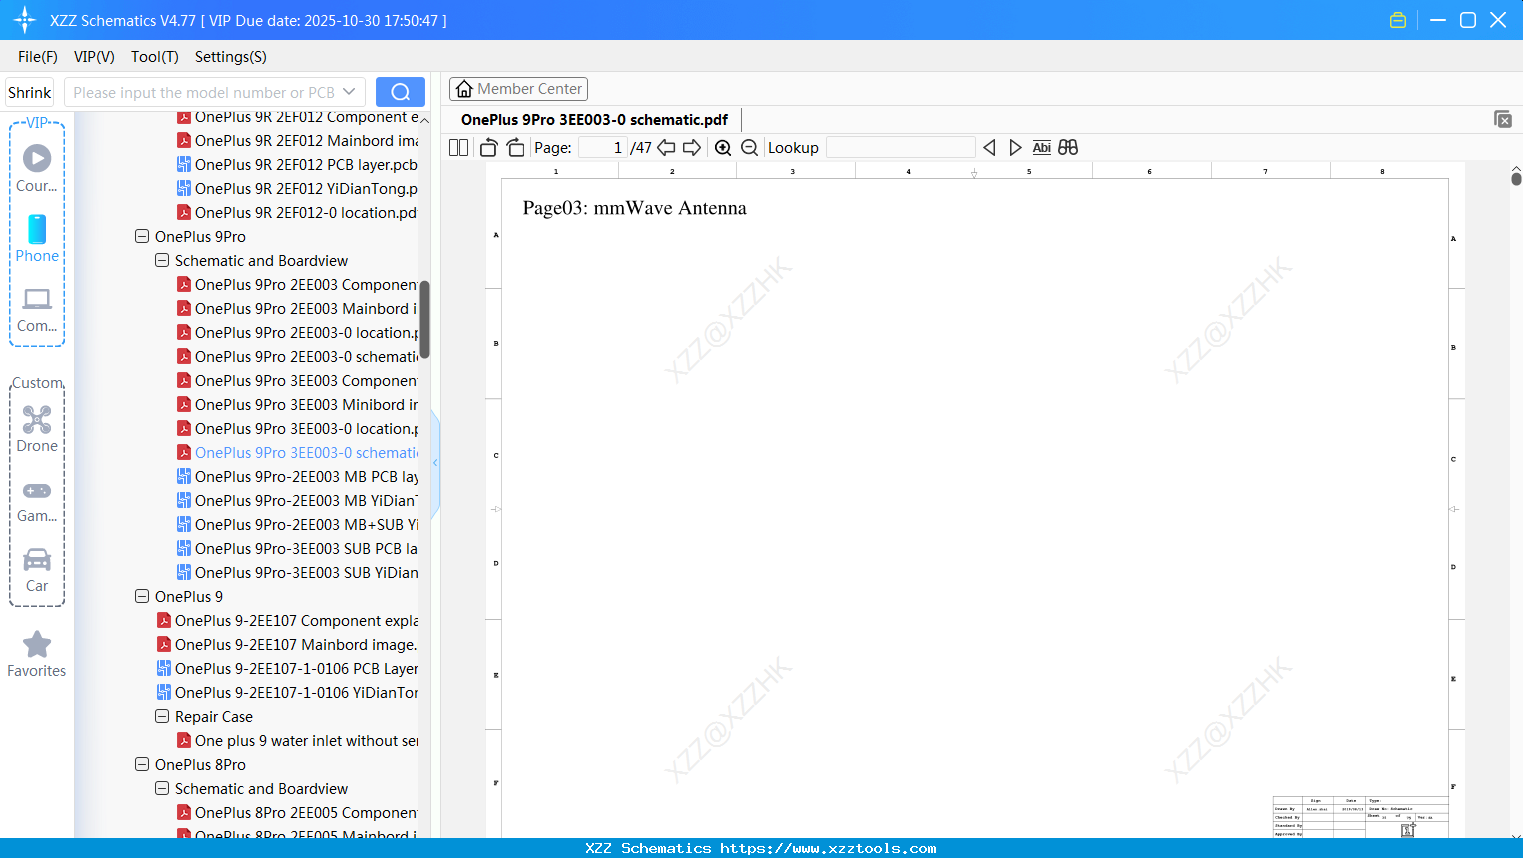Open the File menu
This screenshot has height=858, width=1523.
click(38, 57)
